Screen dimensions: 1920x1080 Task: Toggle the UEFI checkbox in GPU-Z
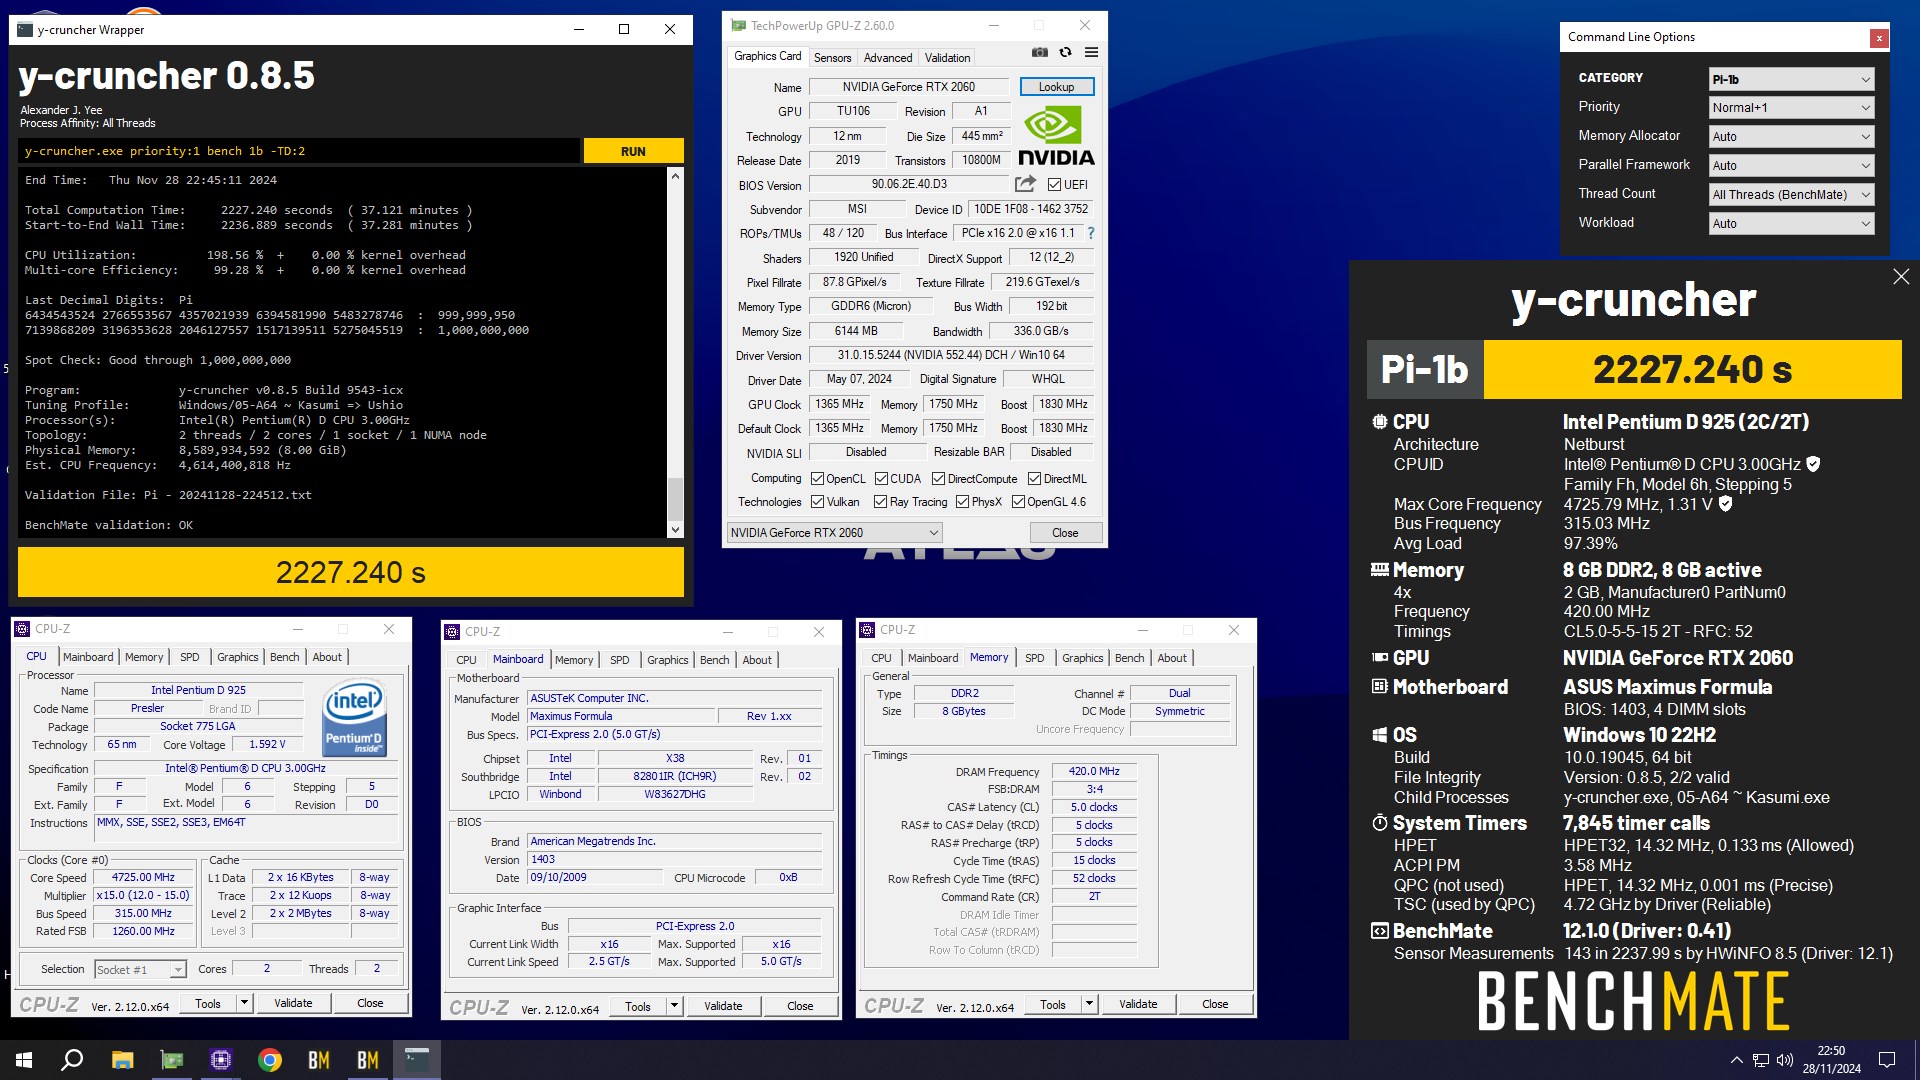[1054, 184]
